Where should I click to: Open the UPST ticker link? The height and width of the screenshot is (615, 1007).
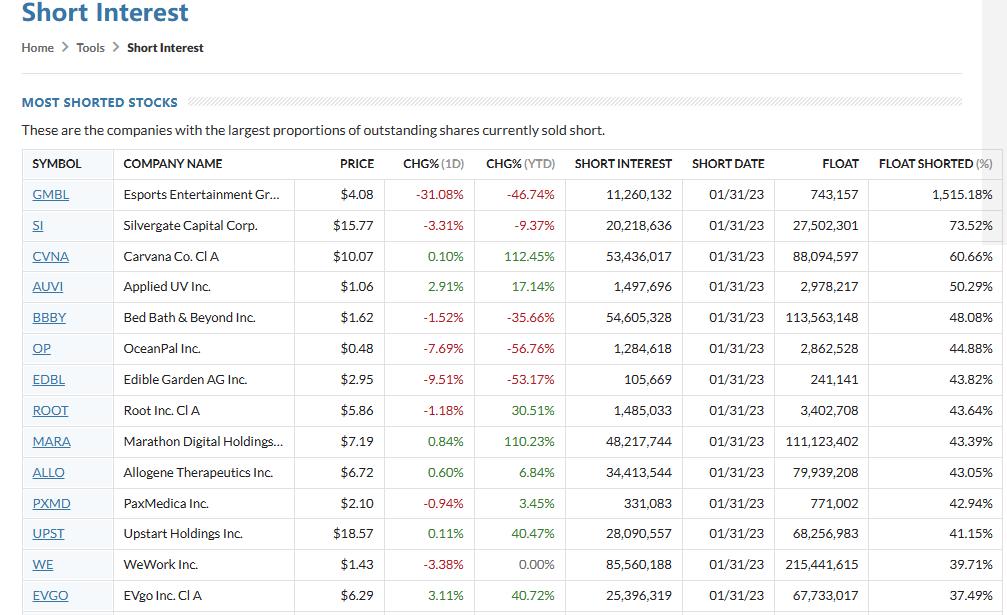[x=48, y=533]
